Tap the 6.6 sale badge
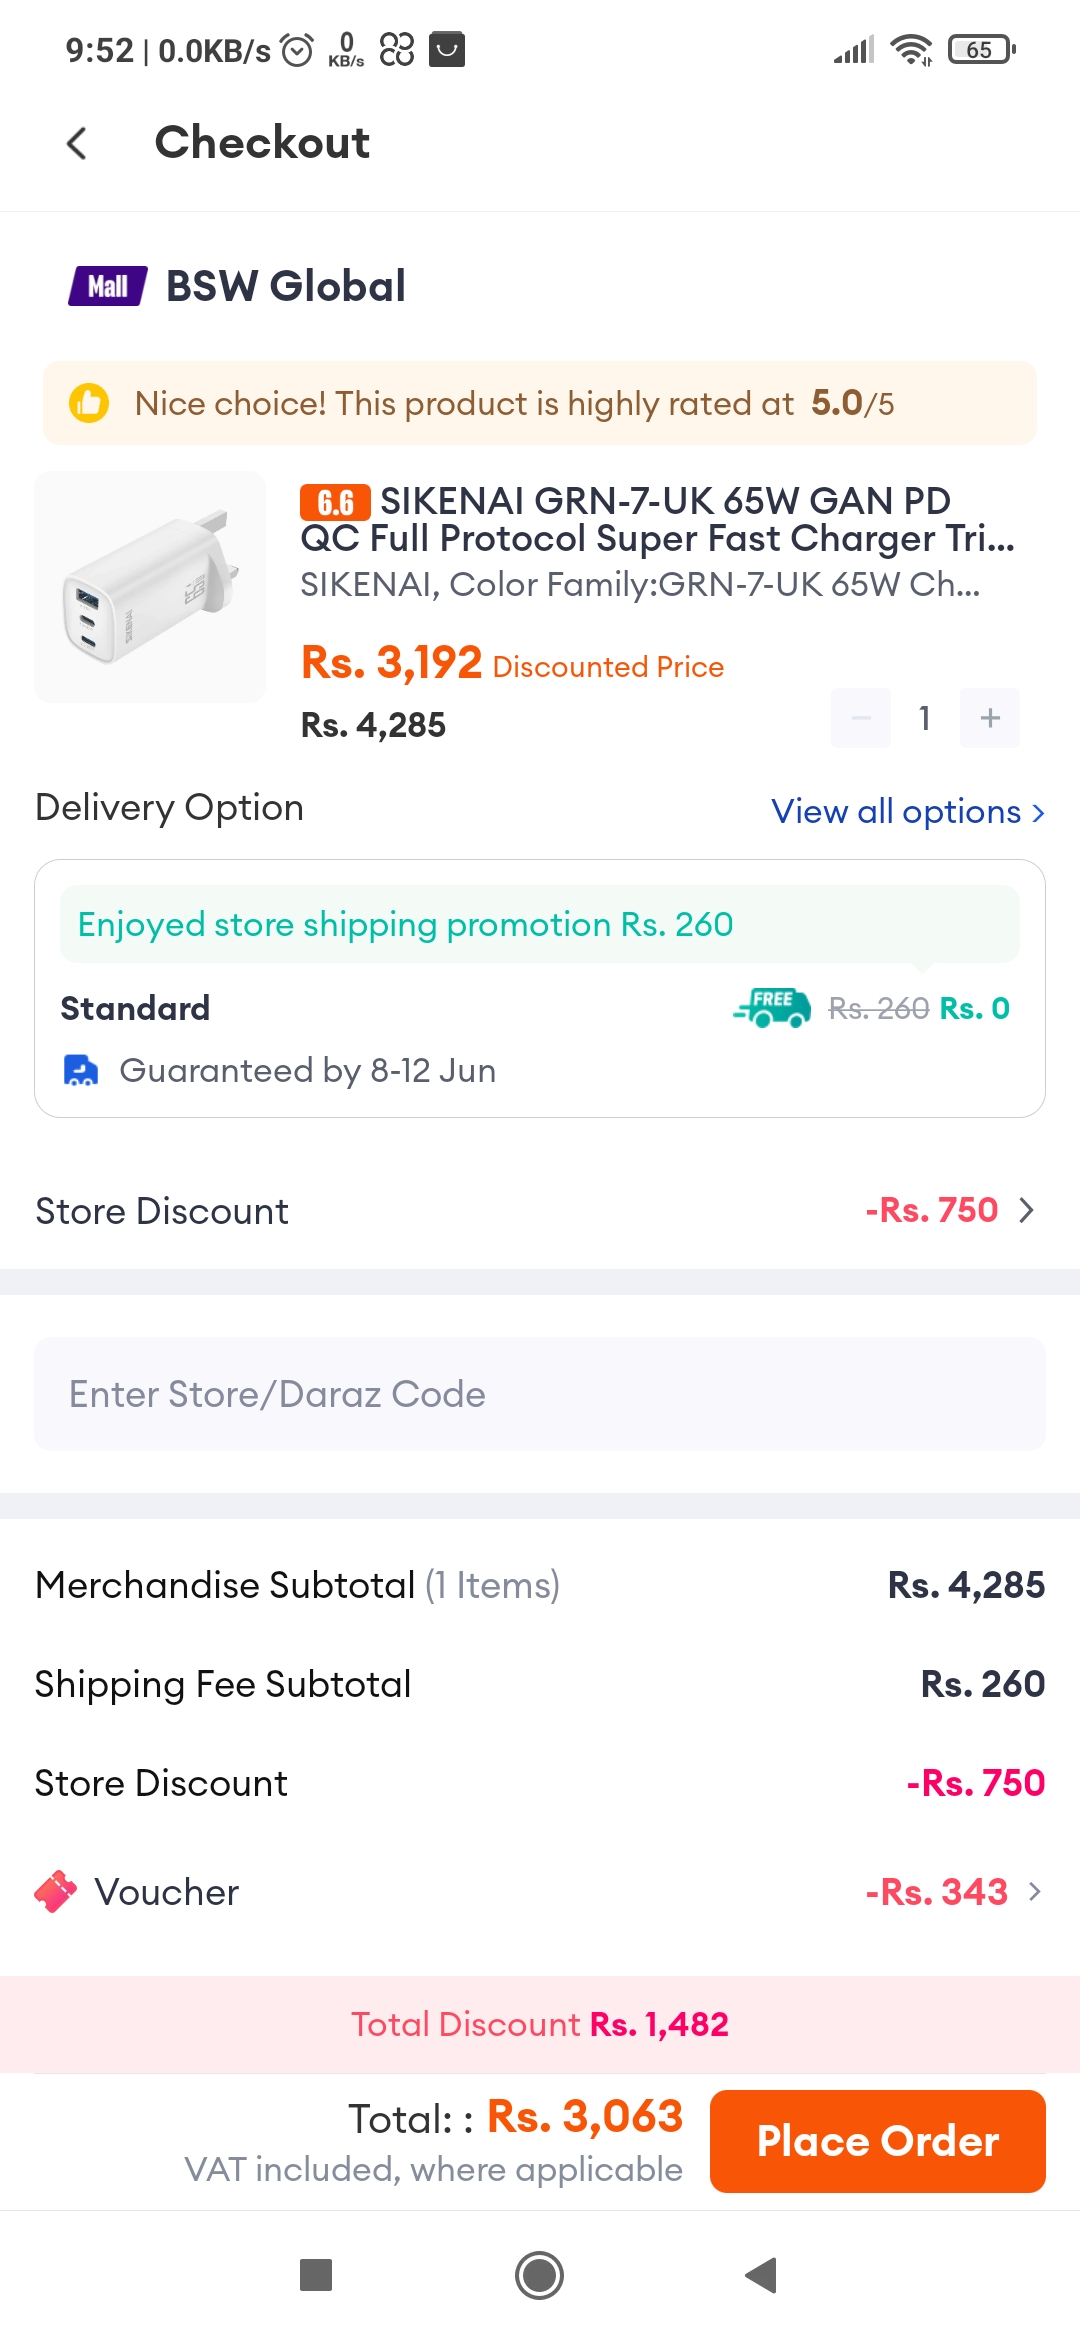The image size is (1080, 2340). pyautogui.click(x=335, y=502)
